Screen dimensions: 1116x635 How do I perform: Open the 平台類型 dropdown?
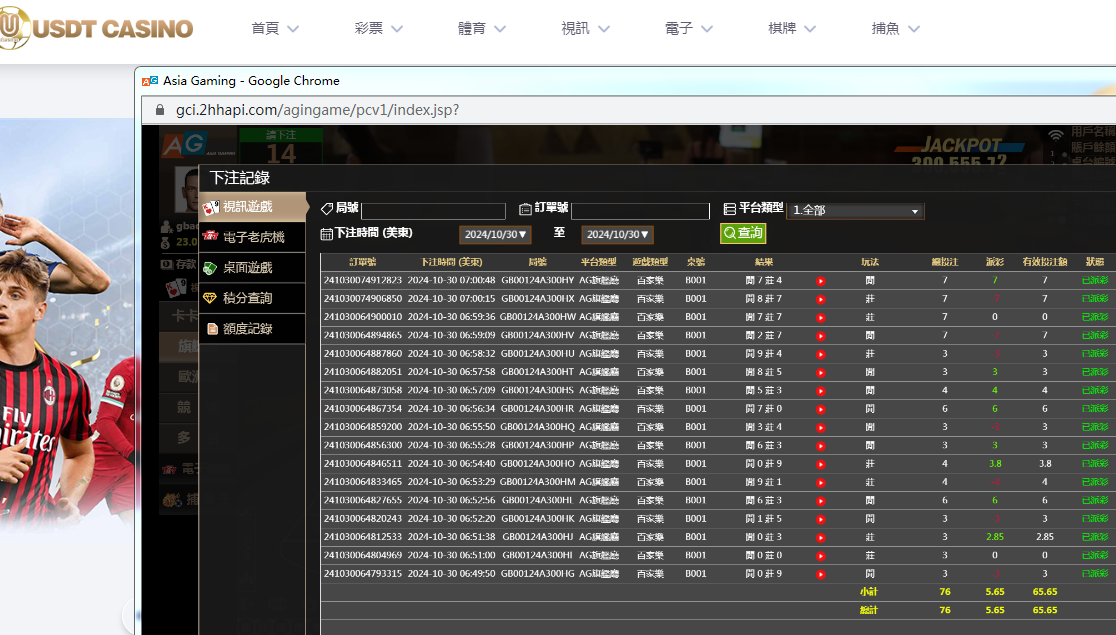[855, 211]
